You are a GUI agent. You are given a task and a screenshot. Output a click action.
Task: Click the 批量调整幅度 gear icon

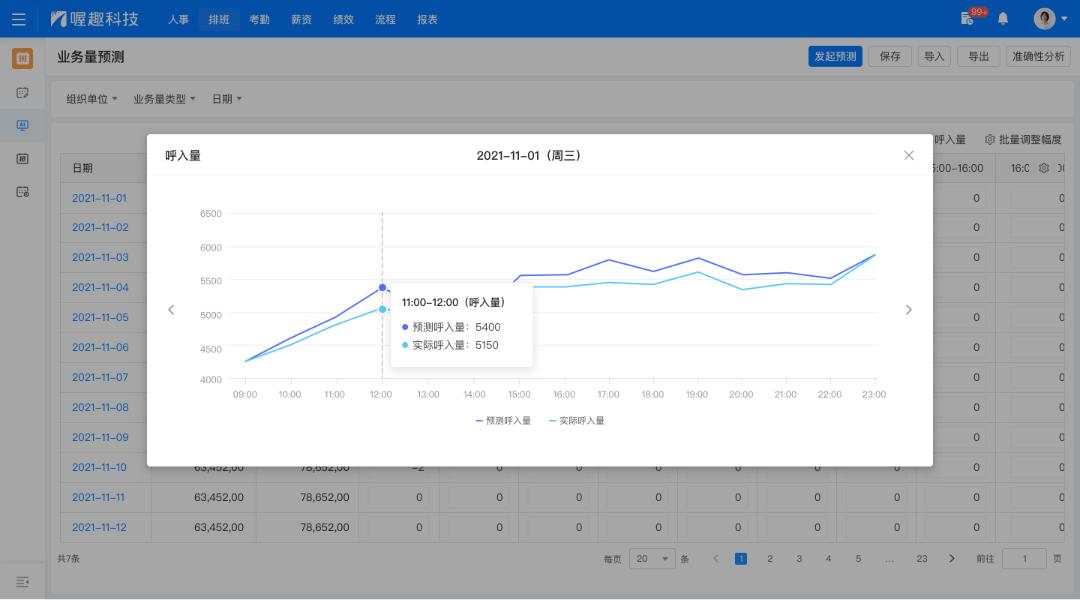click(990, 140)
